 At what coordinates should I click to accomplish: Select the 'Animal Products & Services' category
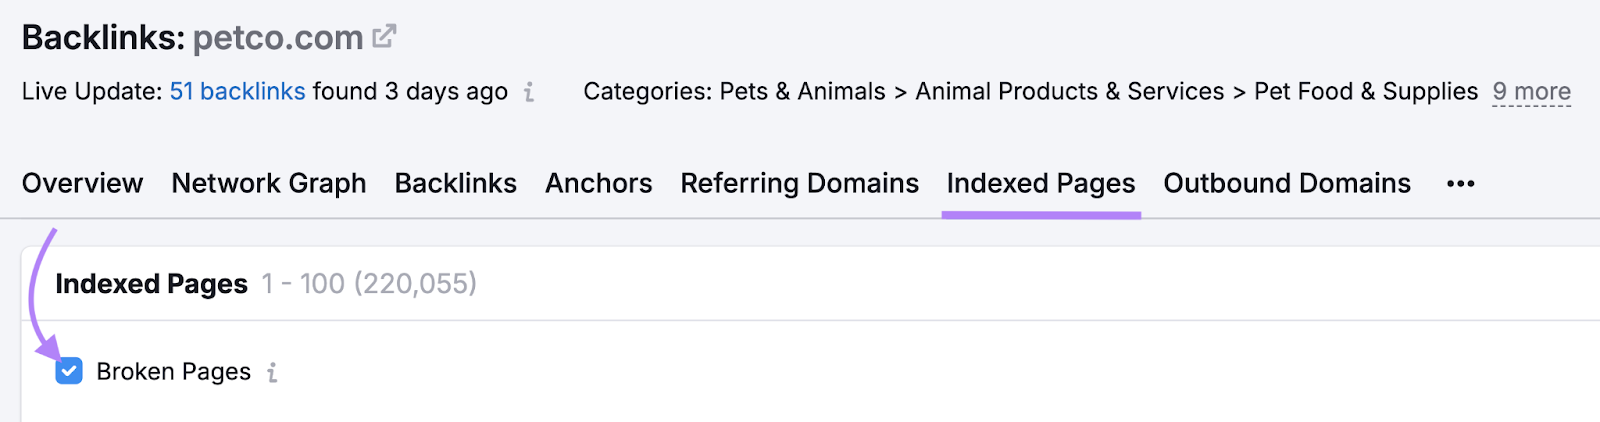[1069, 92]
